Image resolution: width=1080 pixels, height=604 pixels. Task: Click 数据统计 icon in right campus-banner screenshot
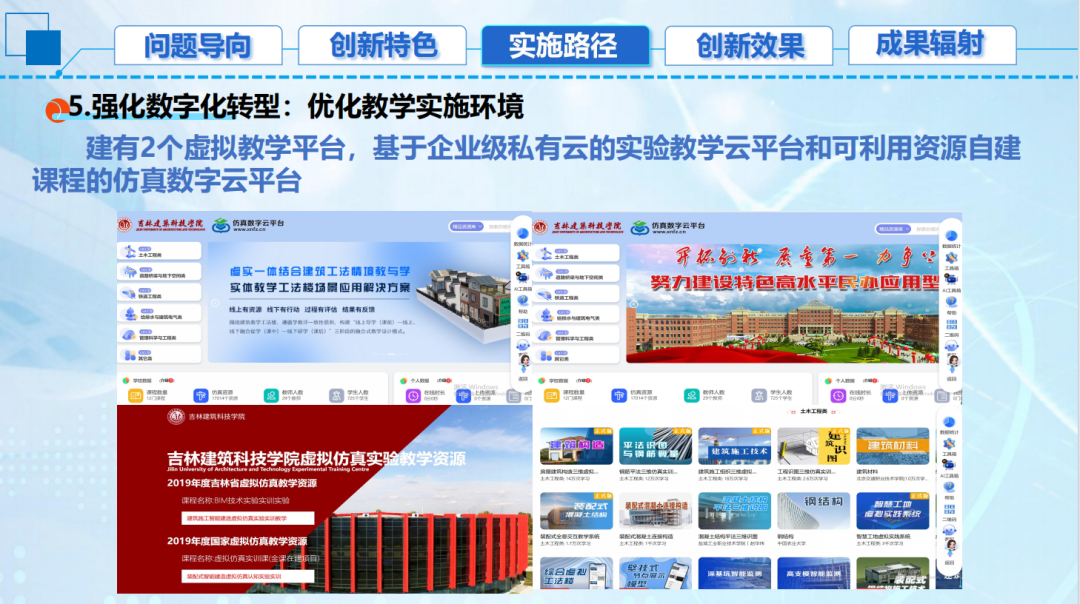(x=951, y=236)
